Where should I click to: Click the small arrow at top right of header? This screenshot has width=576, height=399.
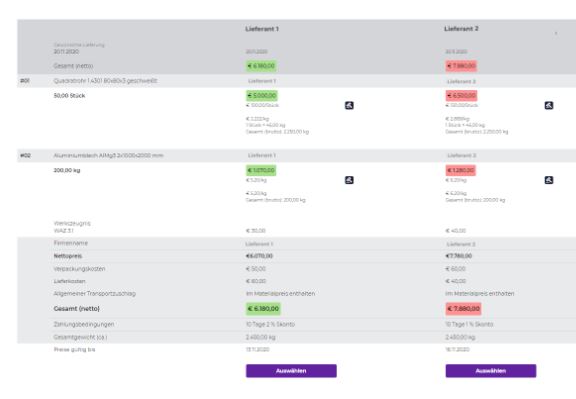[x=556, y=33]
